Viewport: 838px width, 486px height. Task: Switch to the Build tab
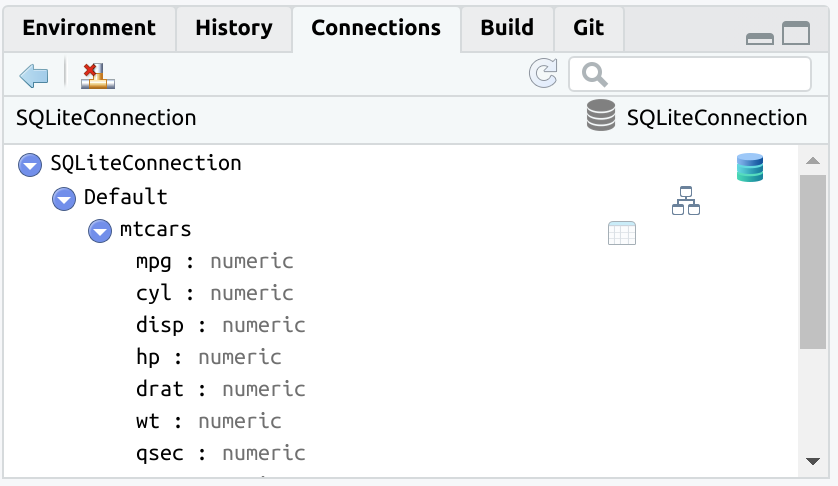tap(507, 28)
